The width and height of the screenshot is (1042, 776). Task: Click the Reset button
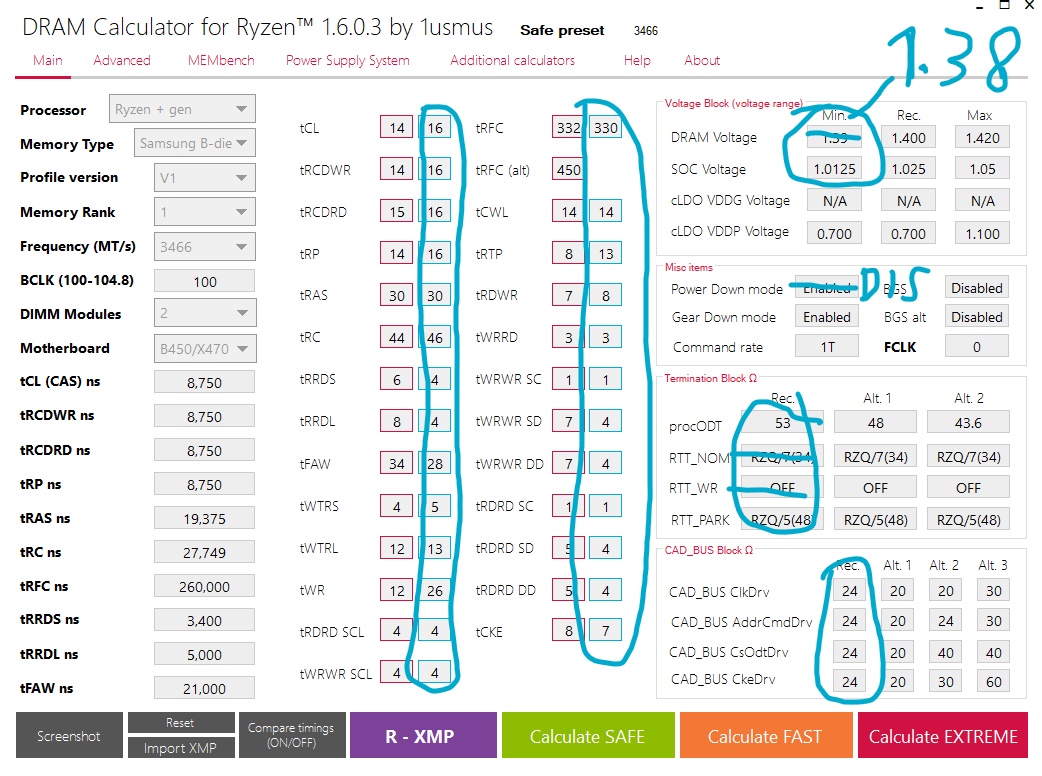pyautogui.click(x=181, y=723)
